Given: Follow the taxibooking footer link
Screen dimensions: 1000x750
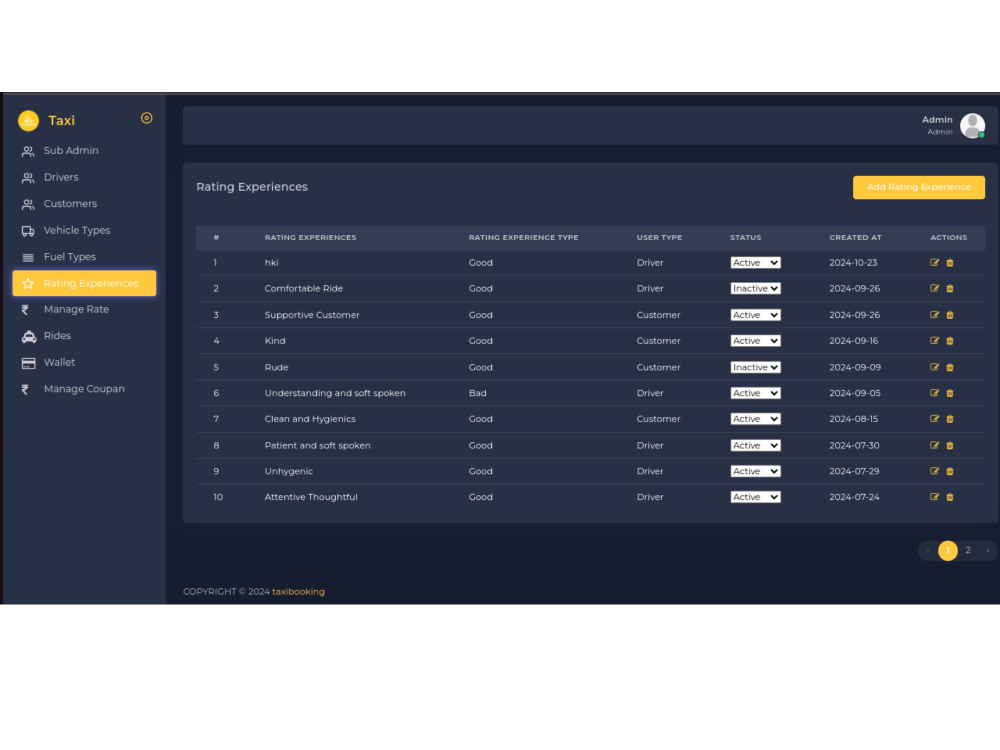Looking at the screenshot, I should point(298,592).
